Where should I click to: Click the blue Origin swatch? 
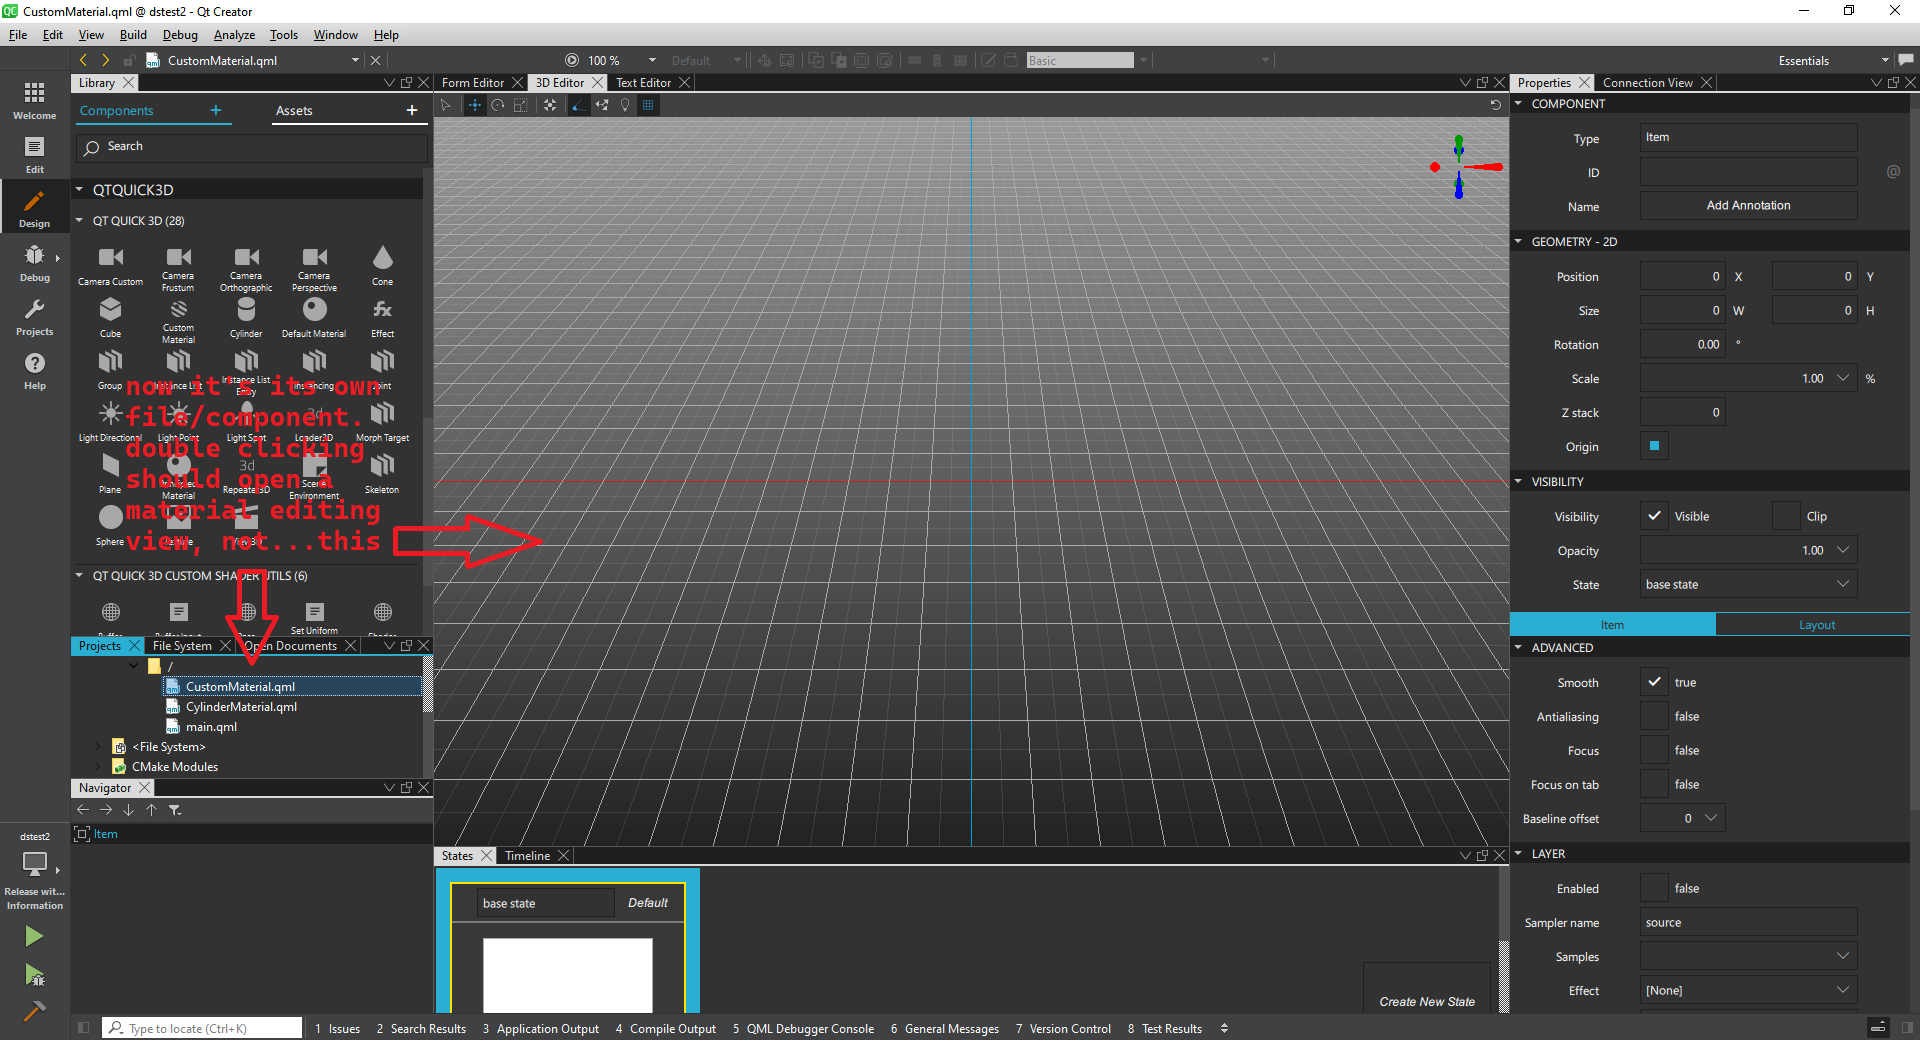[1654, 446]
